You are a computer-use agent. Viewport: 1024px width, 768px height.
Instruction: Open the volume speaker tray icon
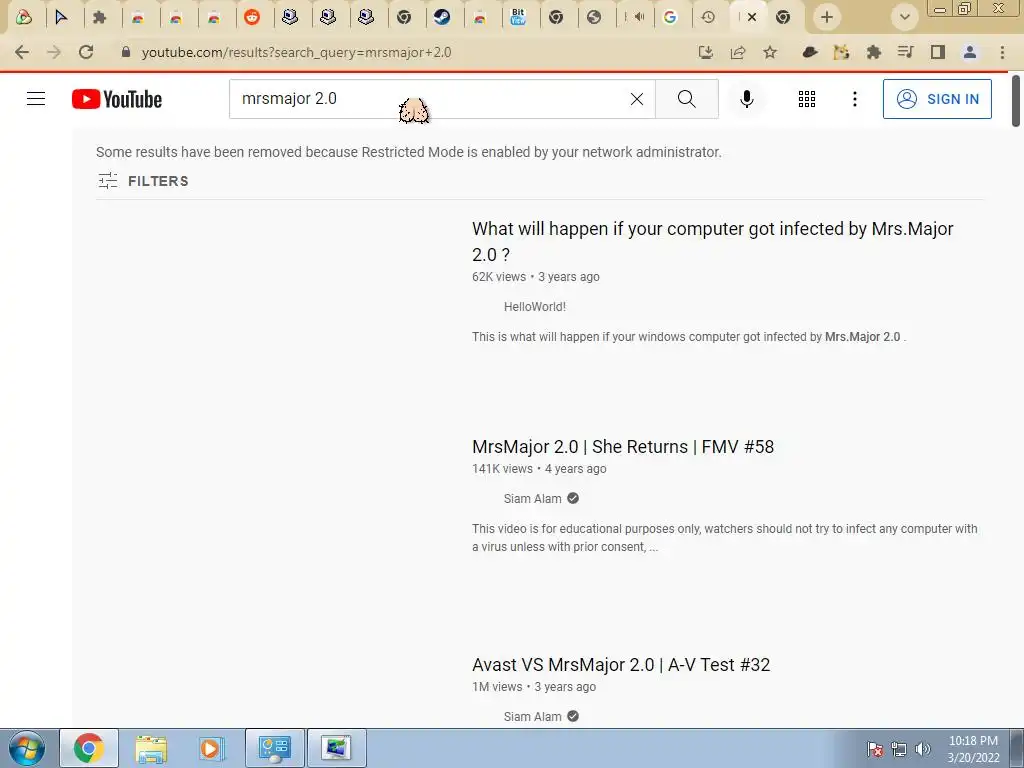tap(923, 749)
